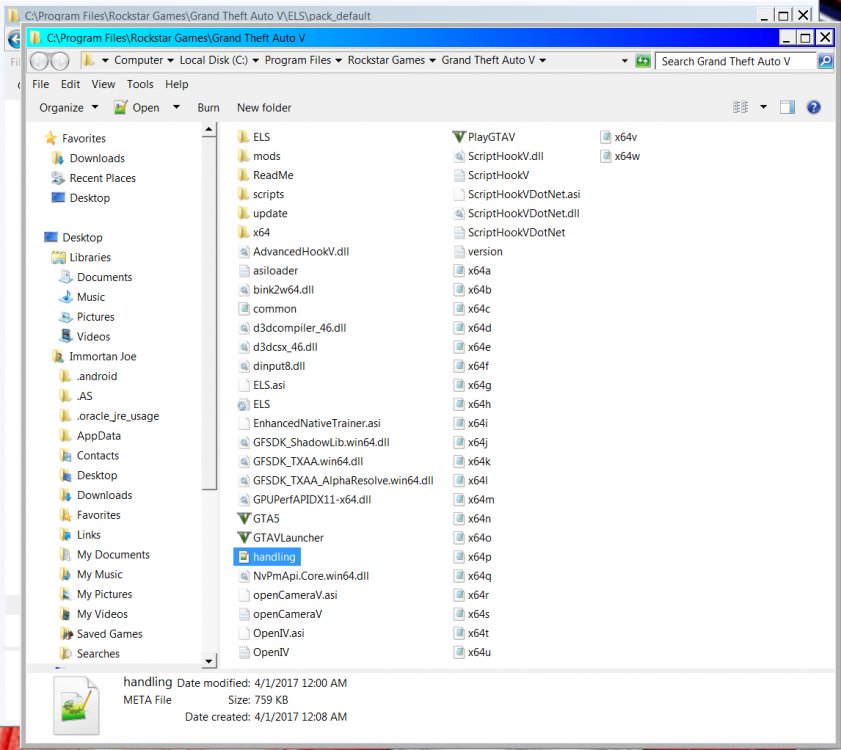
Task: Select the PlayGTAV application icon
Action: (459, 137)
